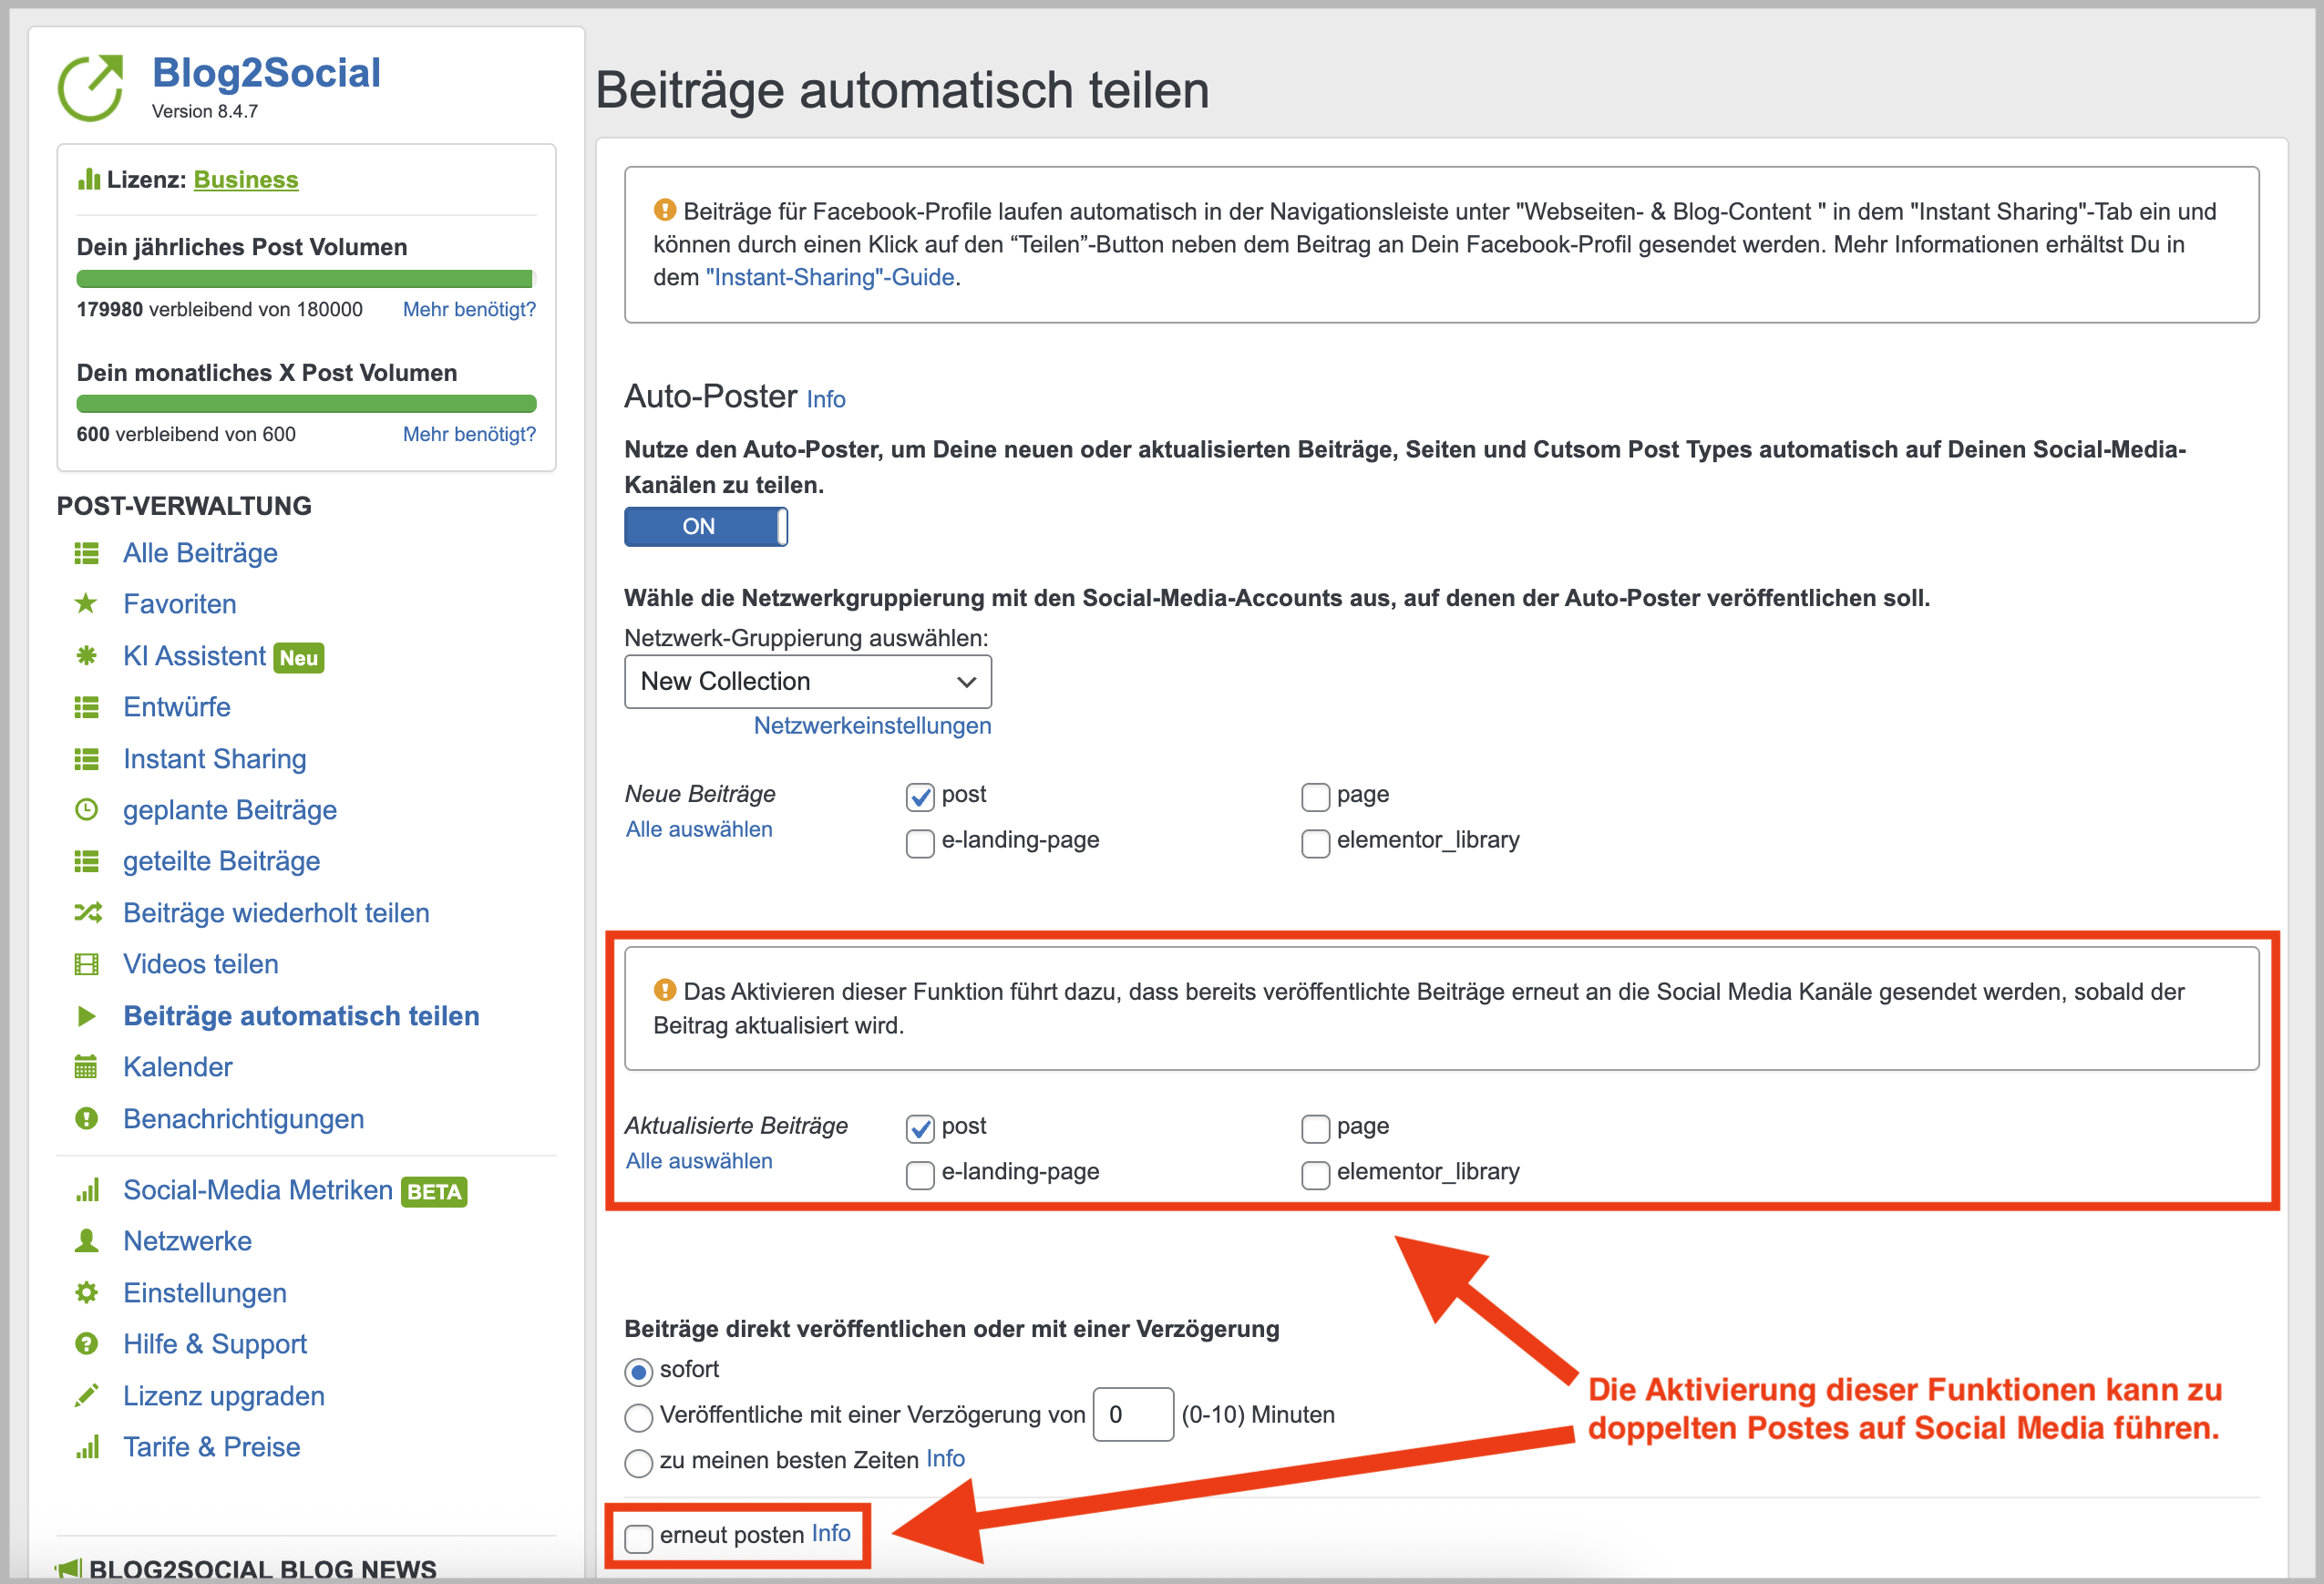Screen dimensions: 2324x1584
Task: Check 'e-landing-page' under Neue Beiträge
Action: pos(920,843)
